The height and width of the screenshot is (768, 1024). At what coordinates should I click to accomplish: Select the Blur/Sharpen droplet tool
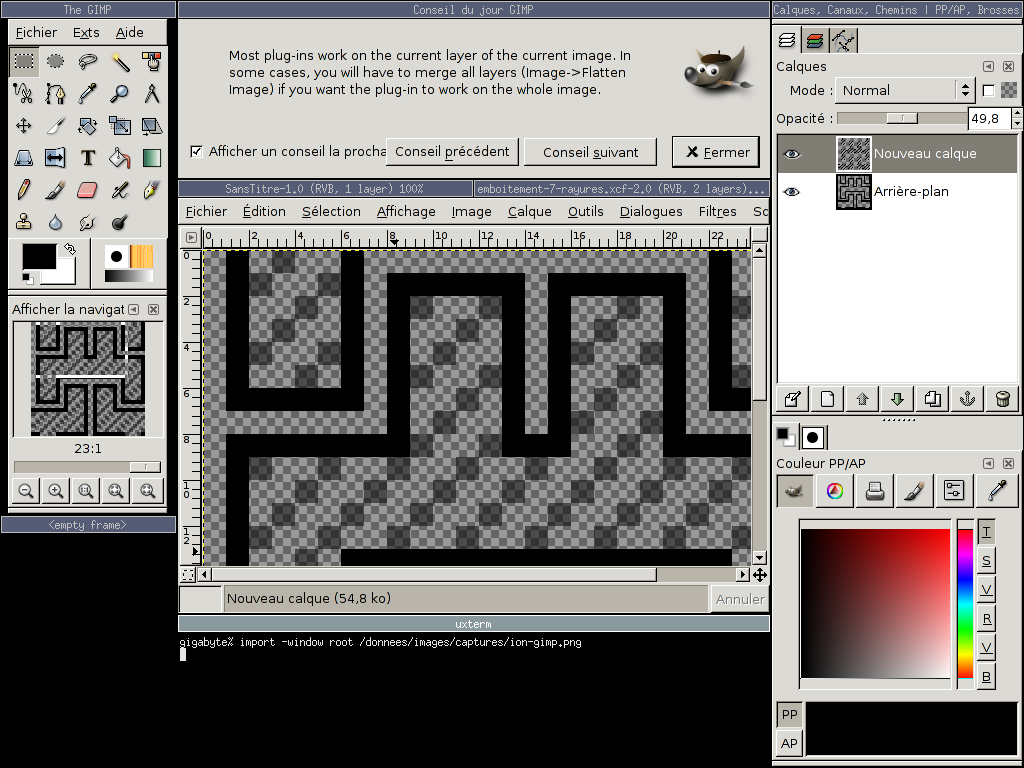[56, 221]
